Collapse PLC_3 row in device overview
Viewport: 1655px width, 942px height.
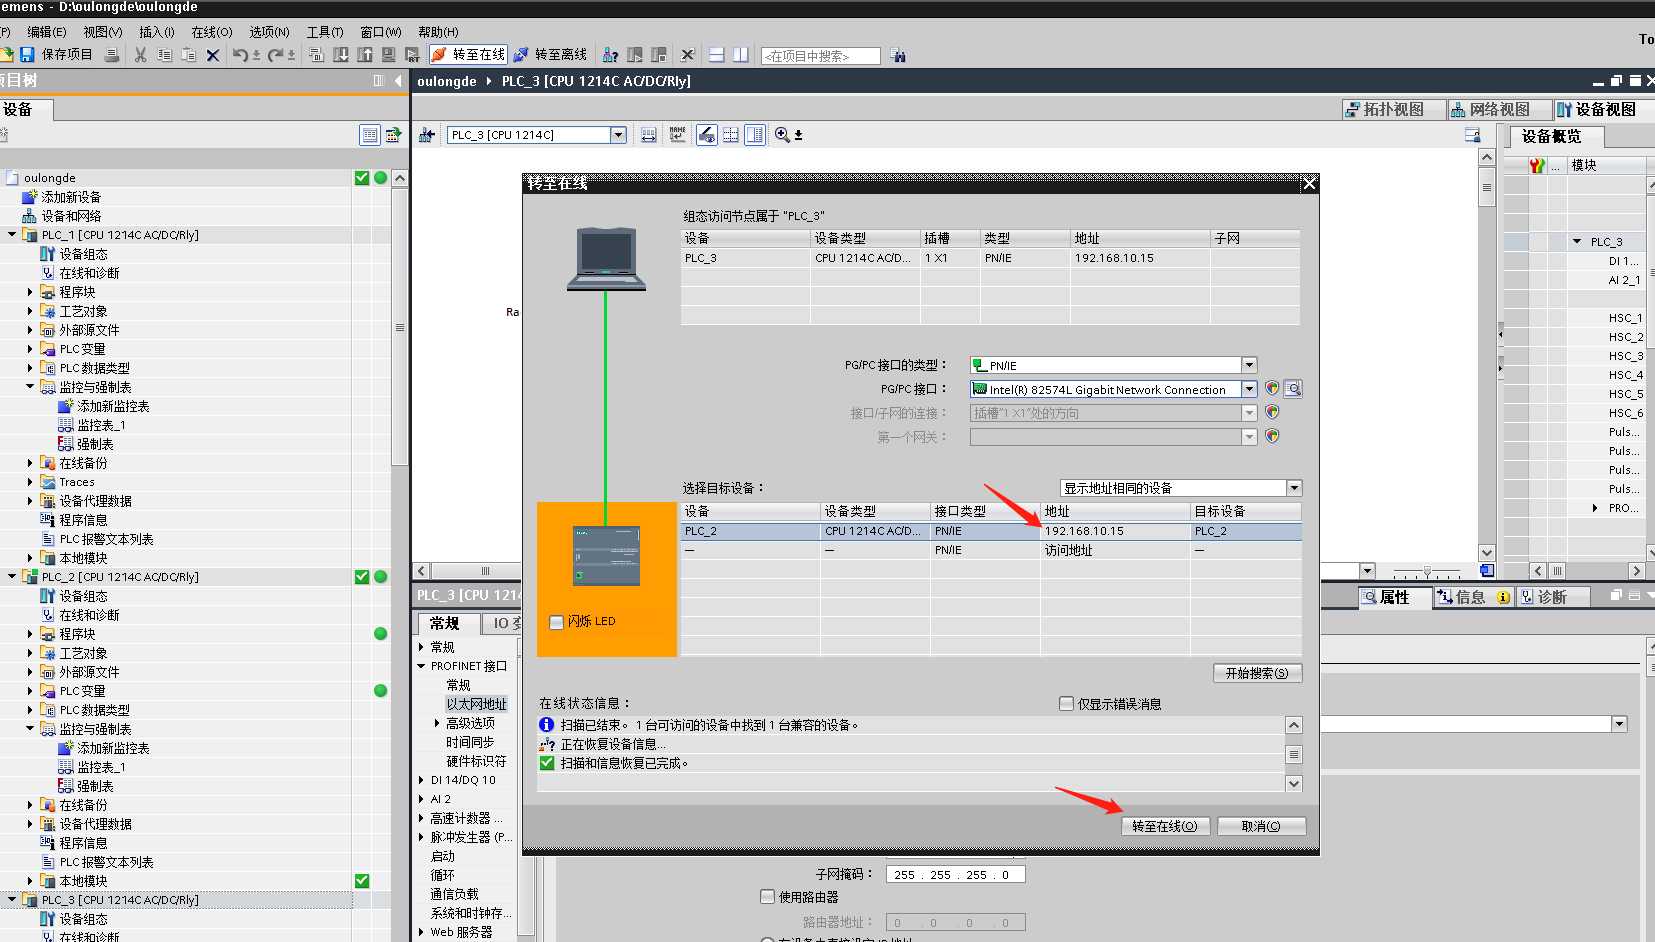(x=1577, y=241)
